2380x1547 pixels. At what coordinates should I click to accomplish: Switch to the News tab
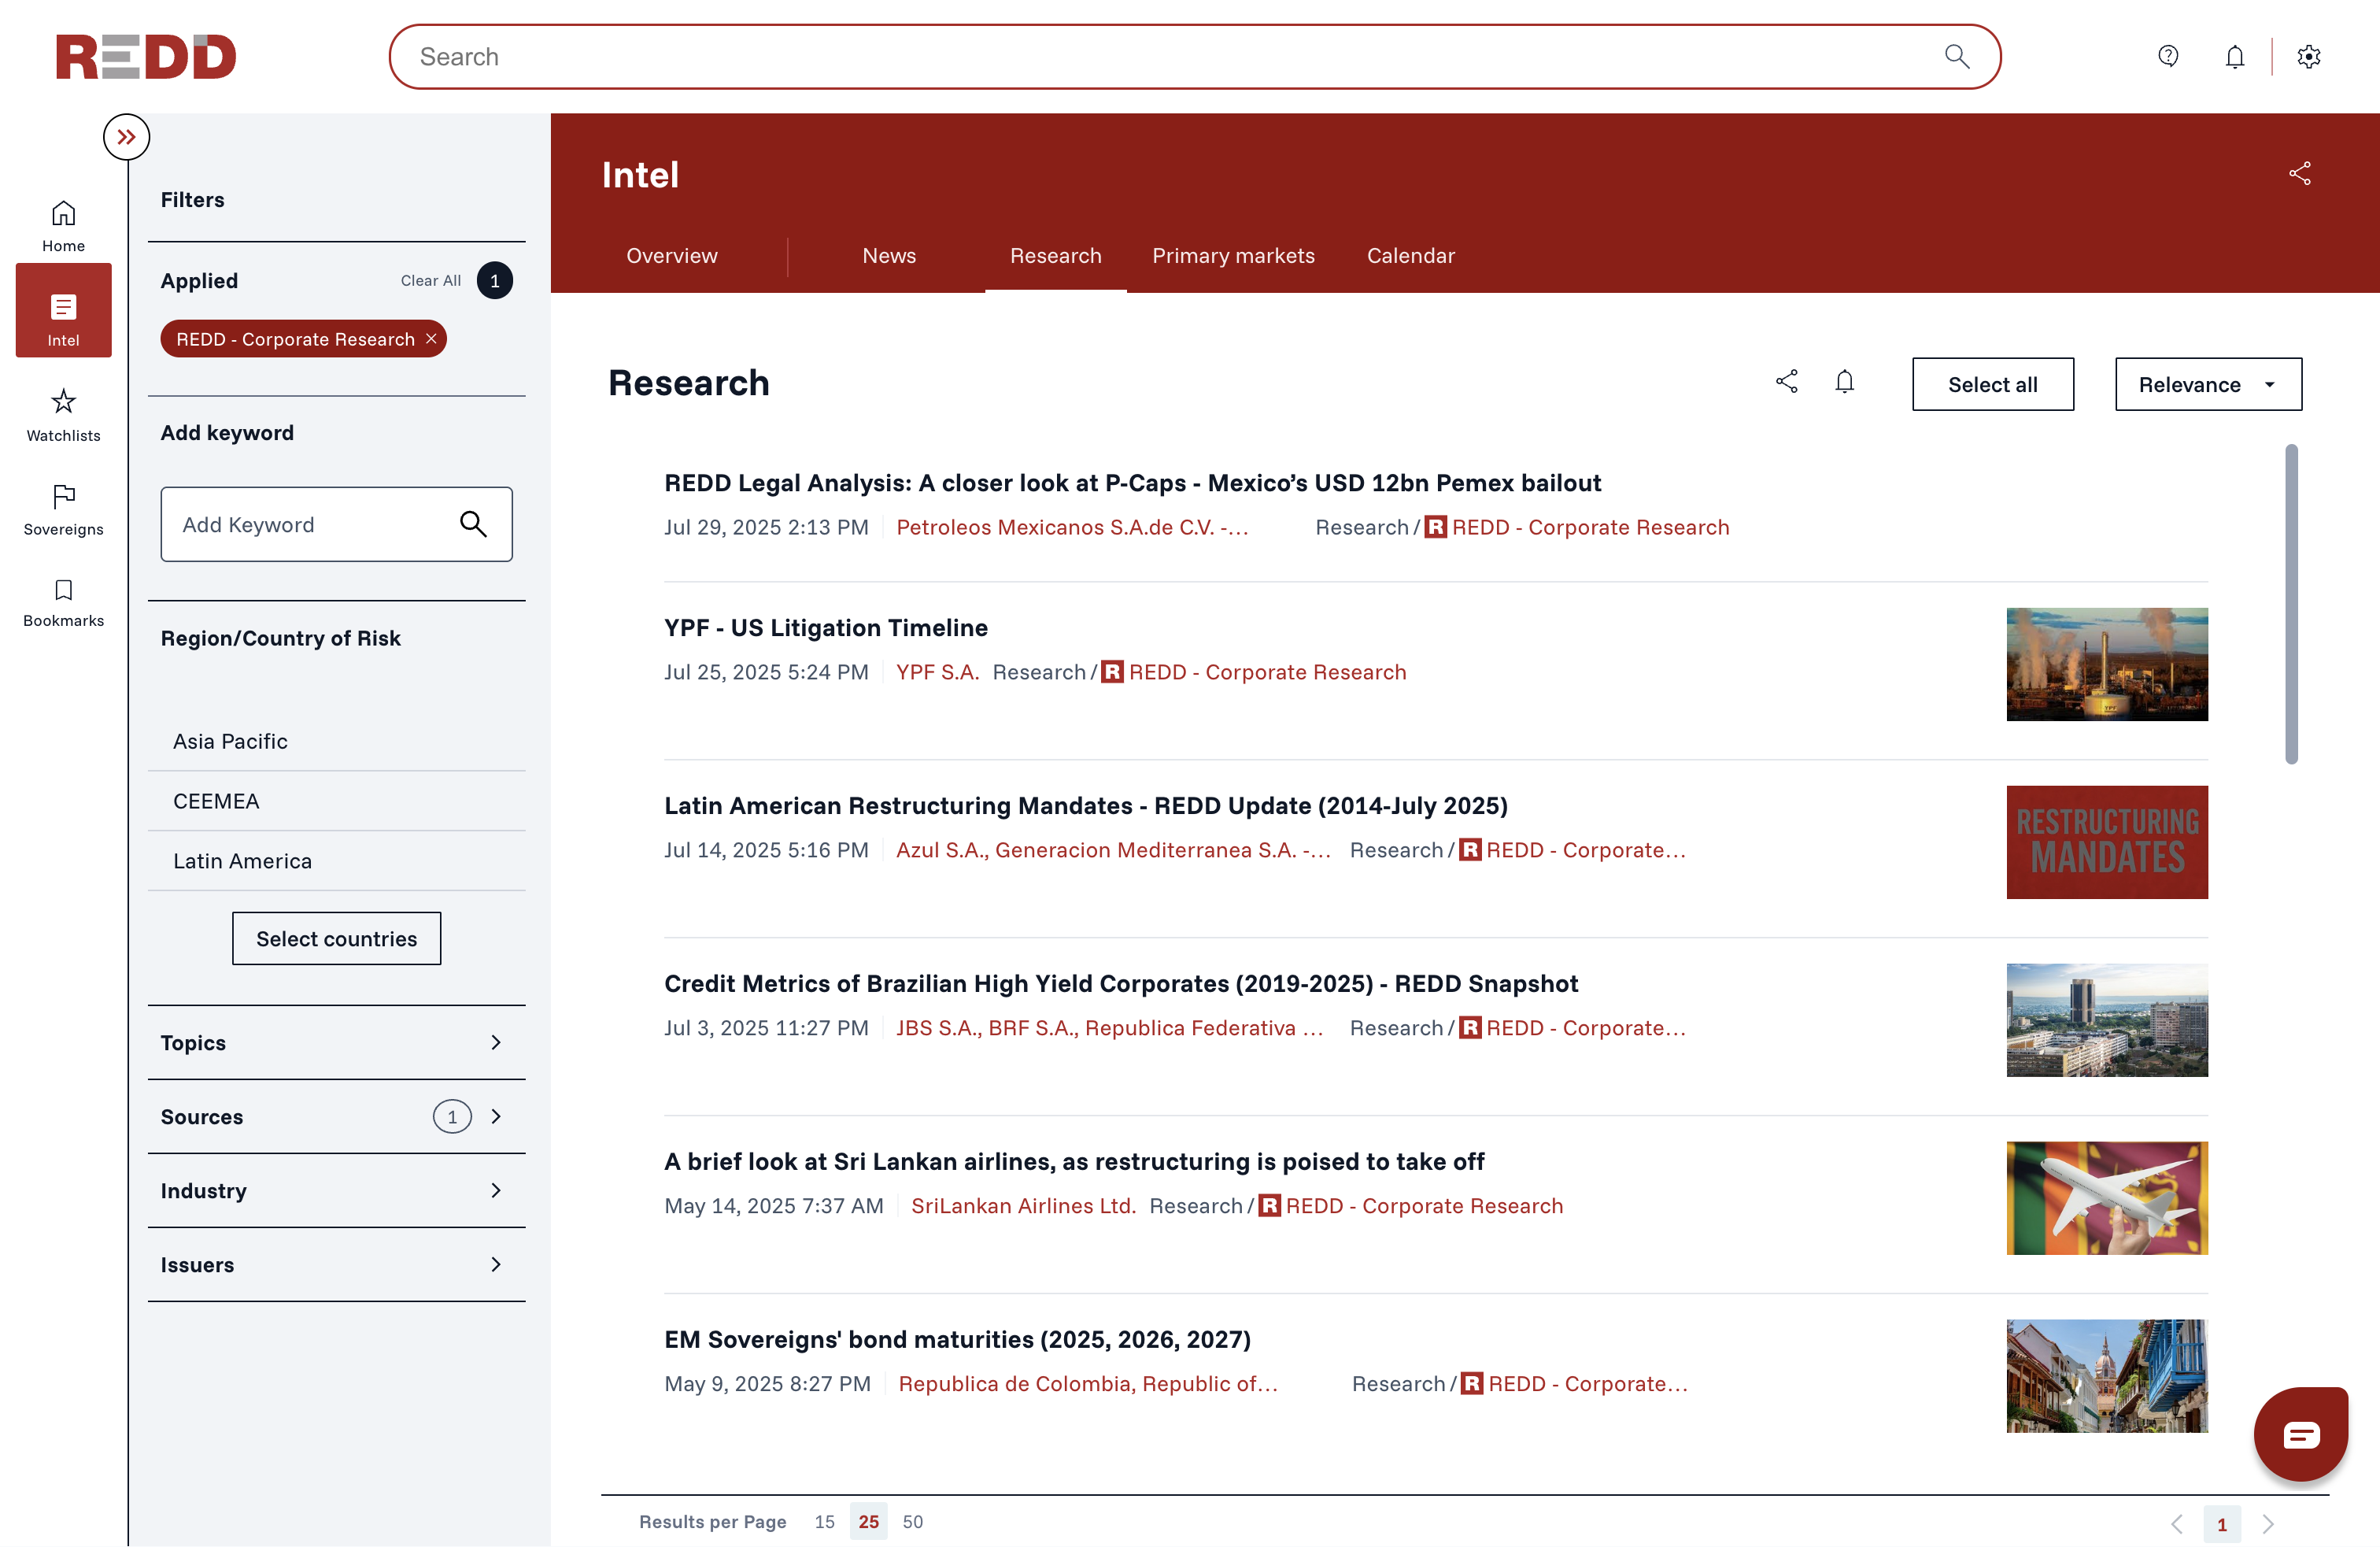pos(888,255)
